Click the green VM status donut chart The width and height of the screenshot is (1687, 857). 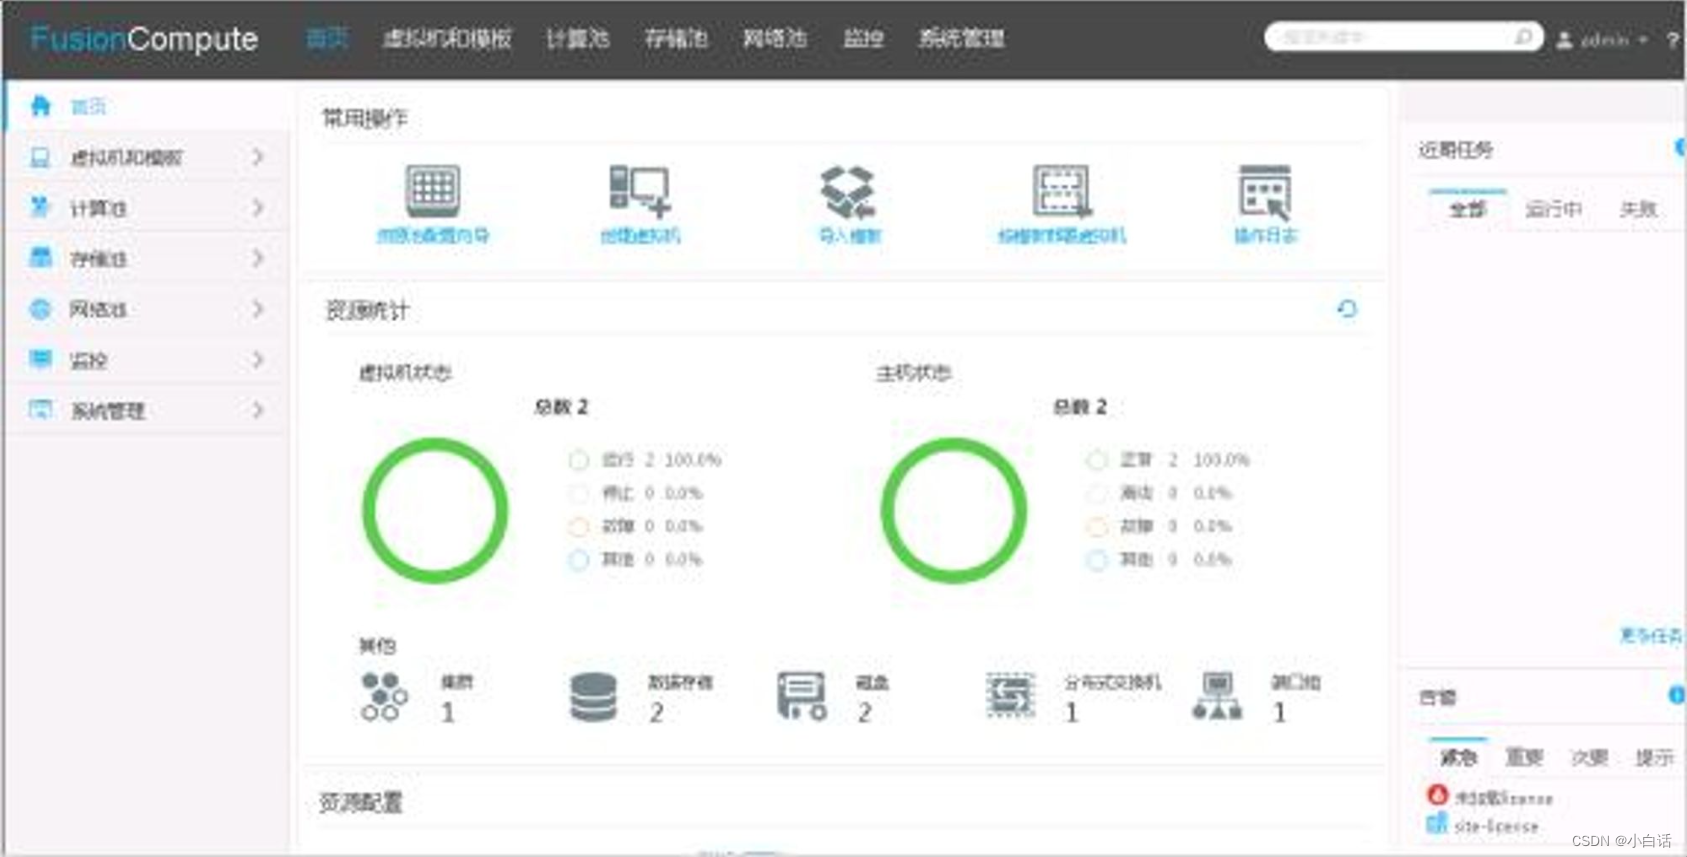435,511
